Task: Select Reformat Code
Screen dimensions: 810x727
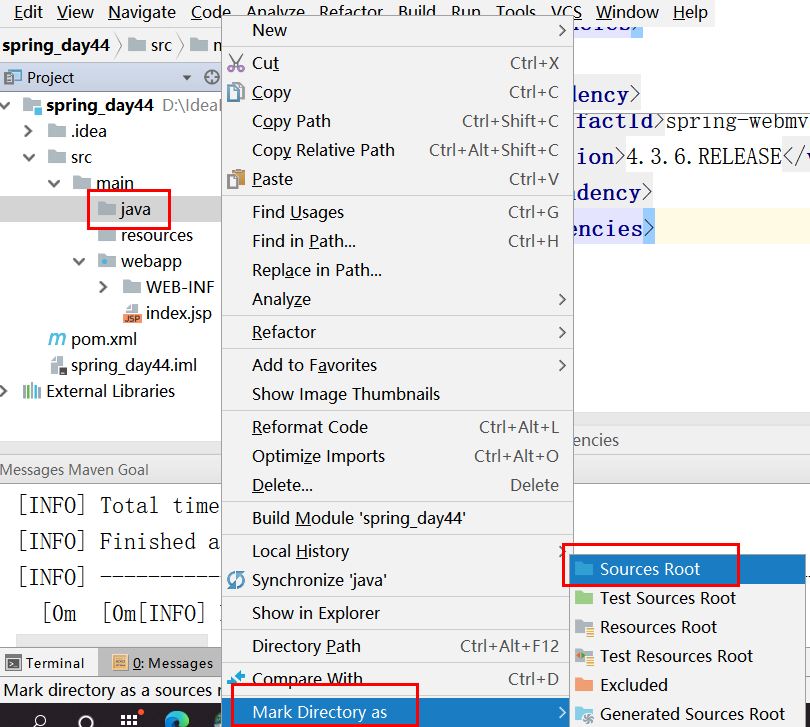Action: point(397,427)
